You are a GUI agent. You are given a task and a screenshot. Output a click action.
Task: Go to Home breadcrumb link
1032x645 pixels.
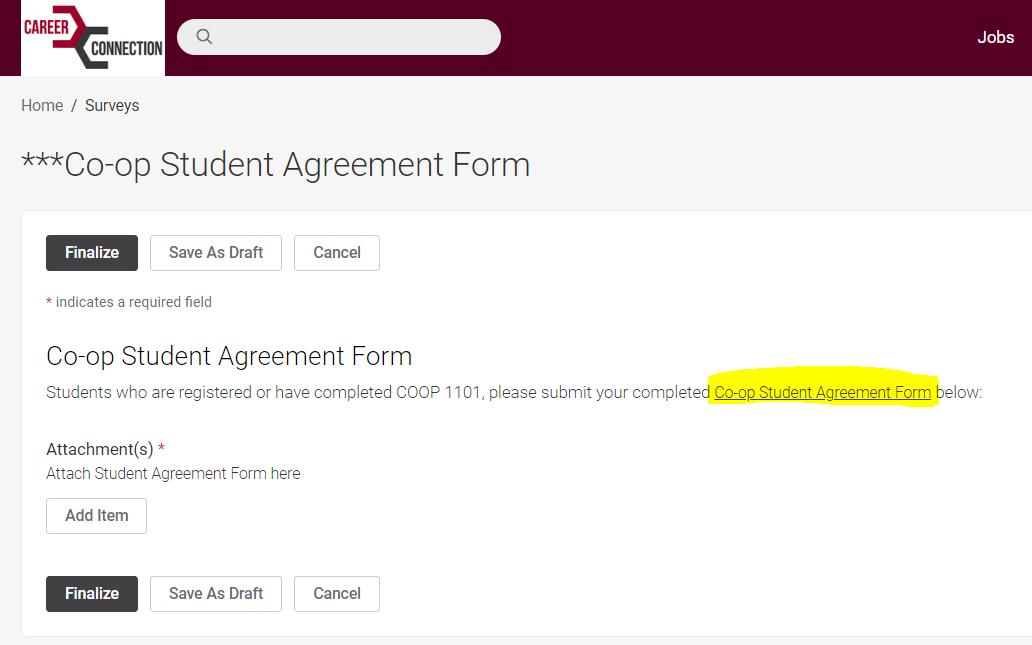coord(42,105)
